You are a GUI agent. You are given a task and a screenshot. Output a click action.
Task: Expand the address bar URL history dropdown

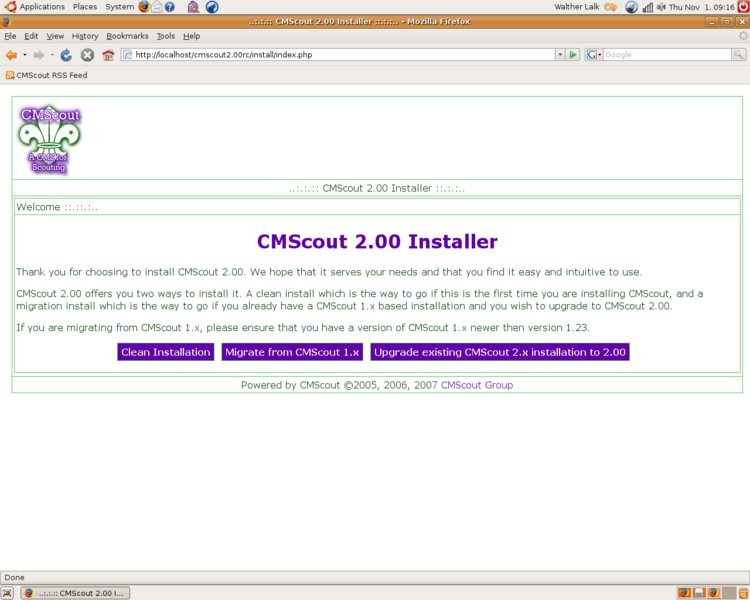pyautogui.click(x=560, y=55)
